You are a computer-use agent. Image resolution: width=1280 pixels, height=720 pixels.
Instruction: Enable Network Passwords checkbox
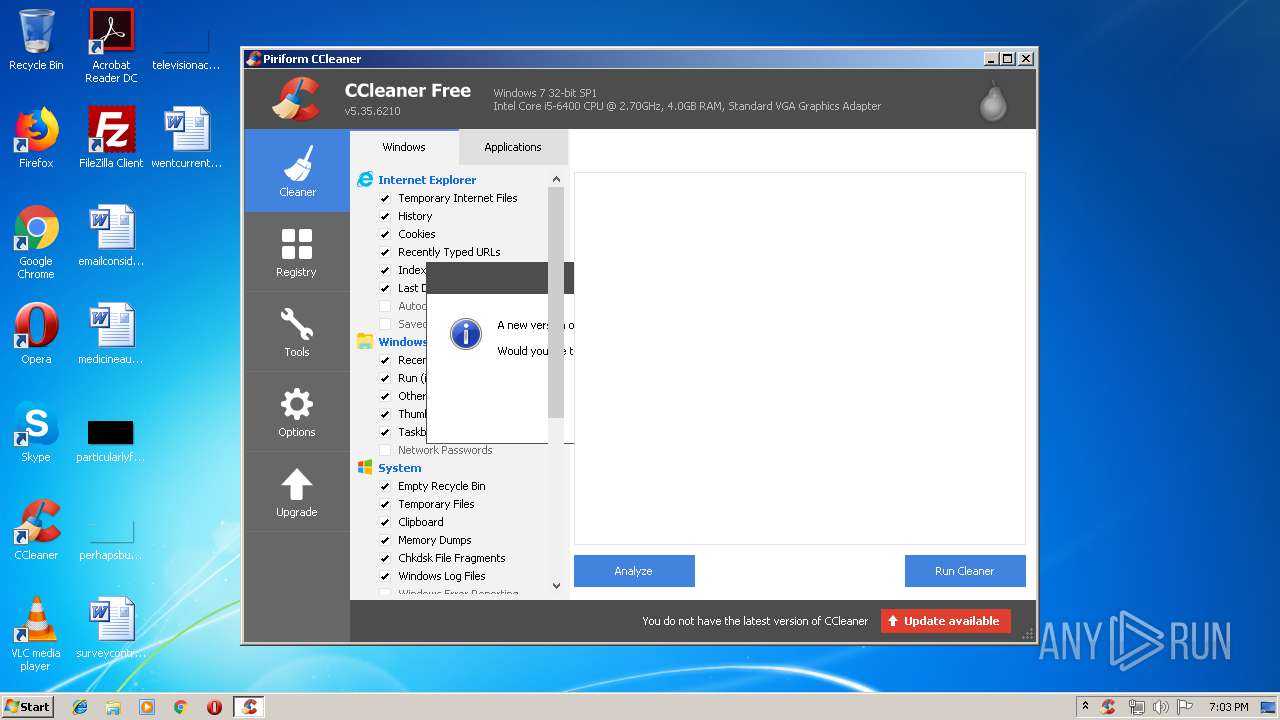point(385,450)
